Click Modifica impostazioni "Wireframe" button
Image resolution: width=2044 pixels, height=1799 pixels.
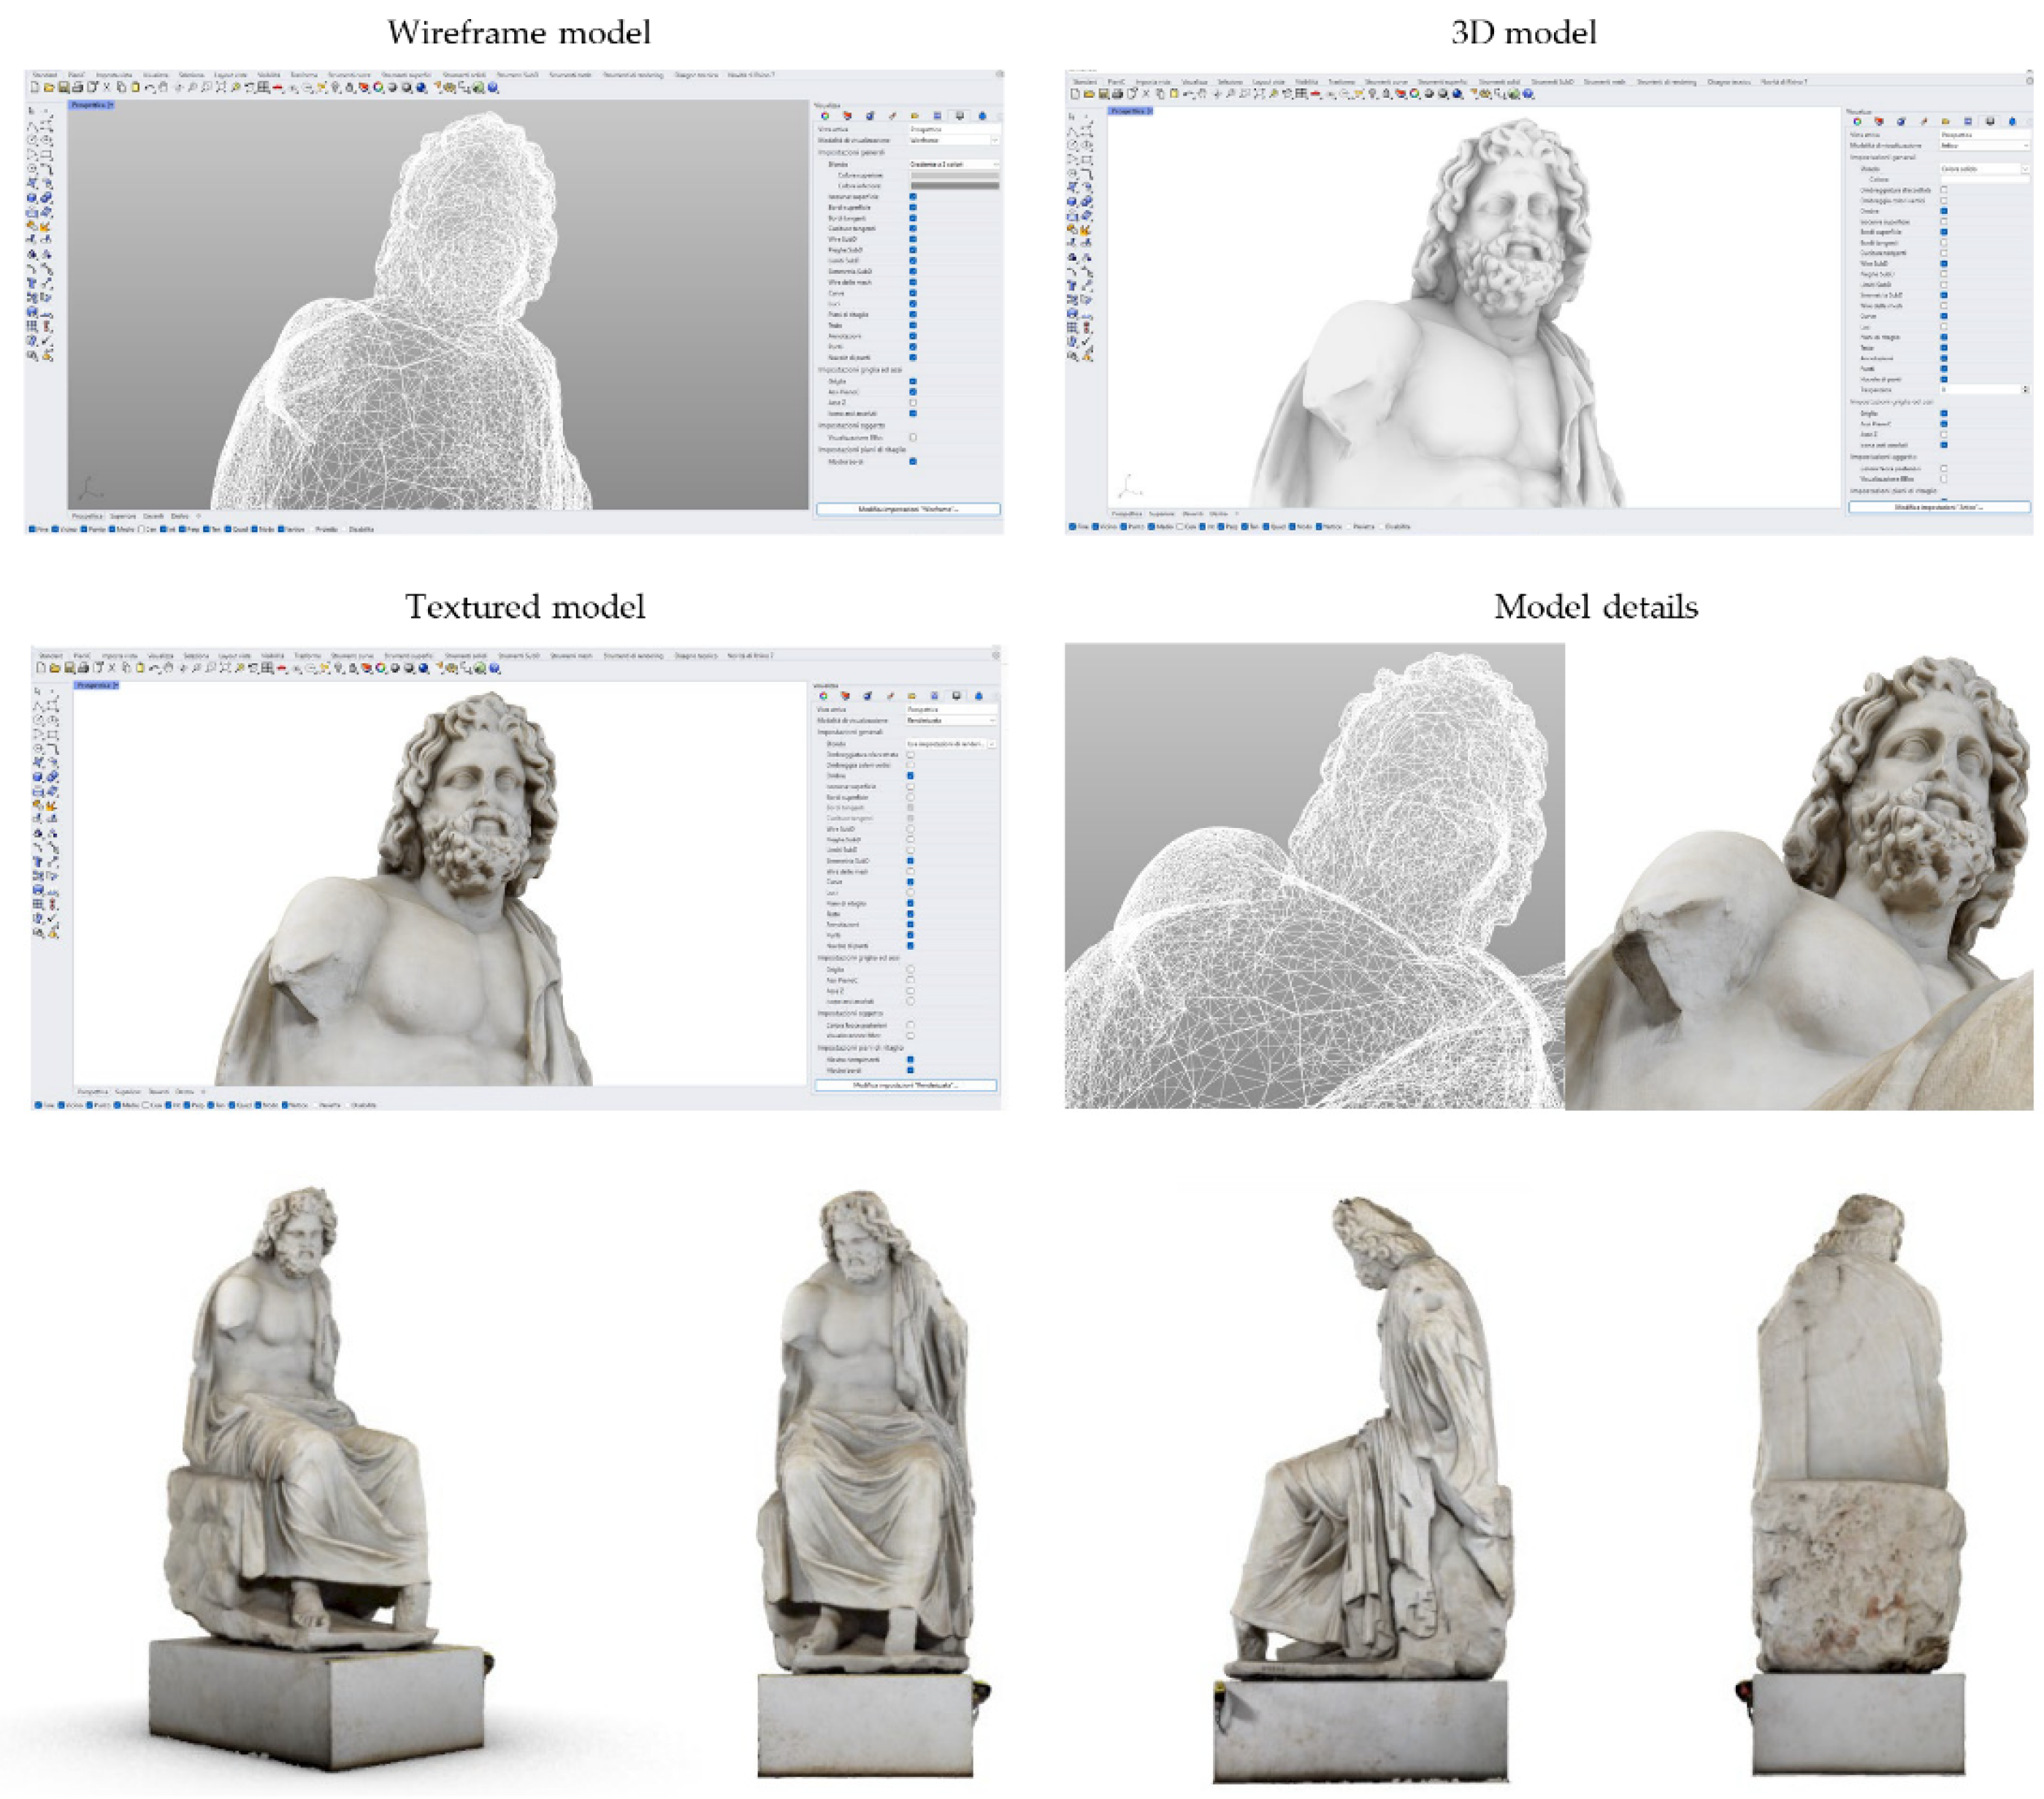(908, 509)
